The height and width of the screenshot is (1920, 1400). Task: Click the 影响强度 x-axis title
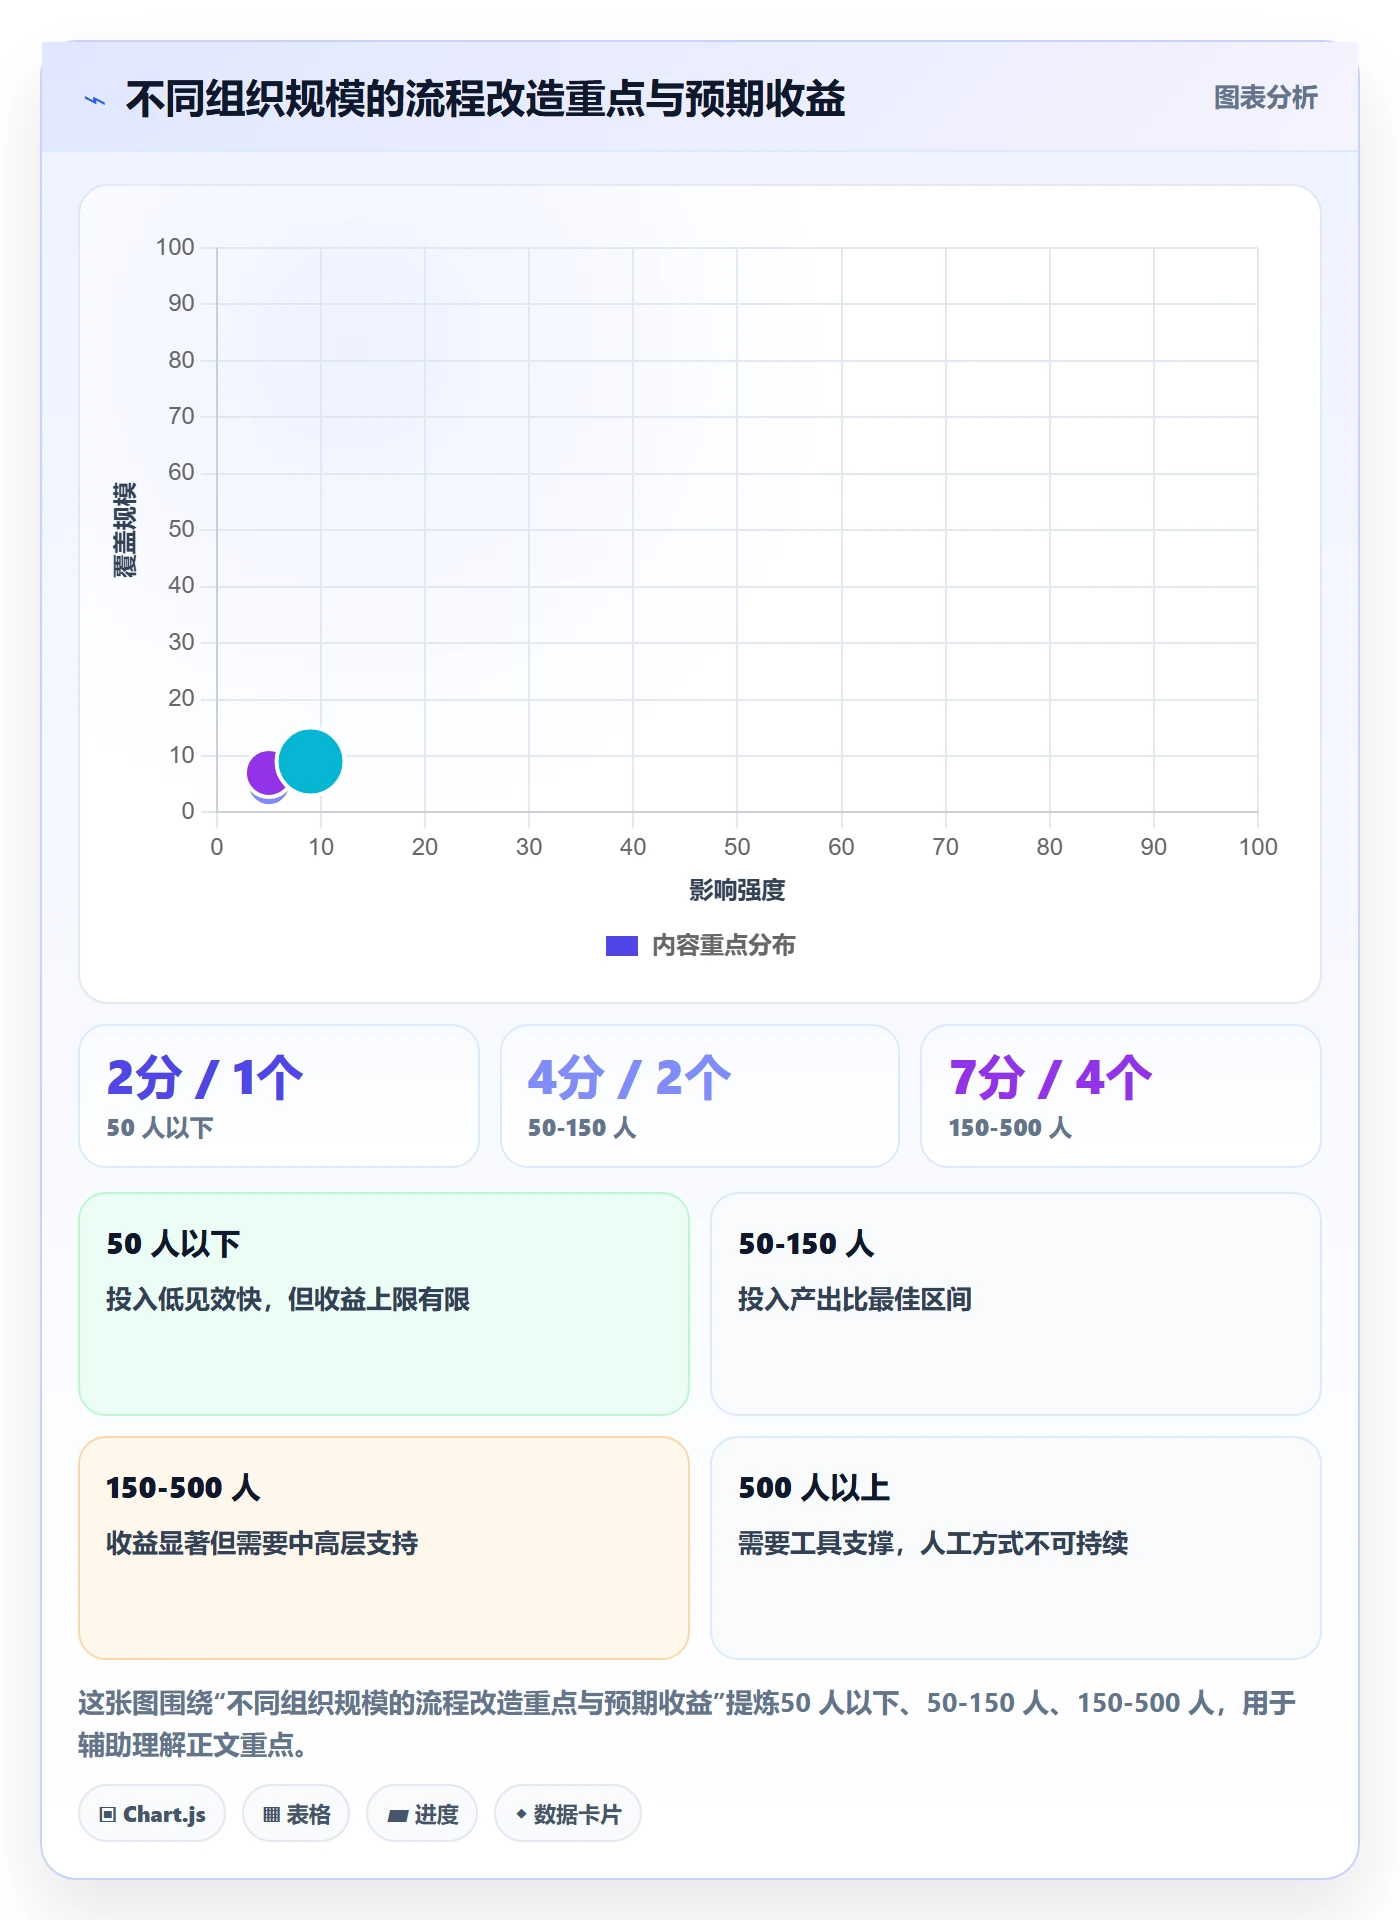click(x=737, y=890)
